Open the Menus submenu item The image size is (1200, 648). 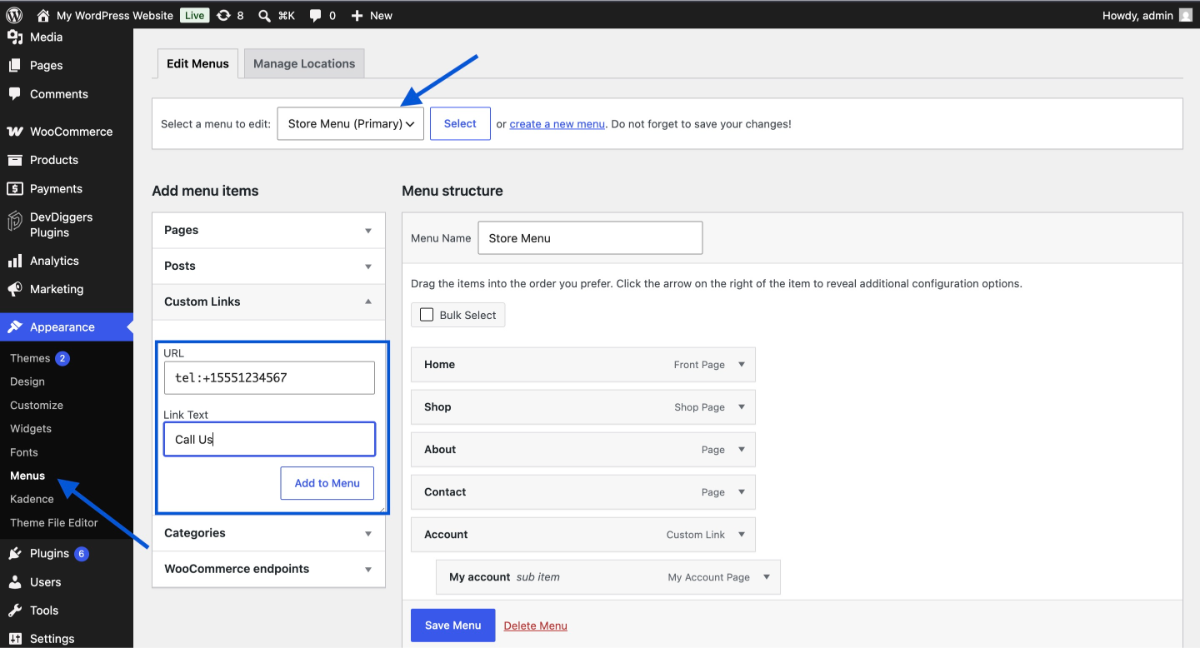click(x=27, y=476)
